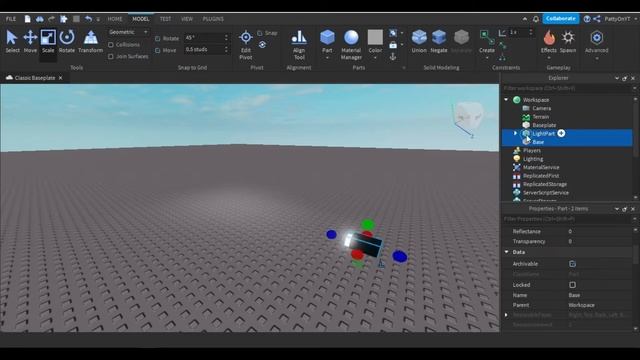Click the notifications bell icon
The height and width of the screenshot is (360, 640).
(x=536, y=19)
